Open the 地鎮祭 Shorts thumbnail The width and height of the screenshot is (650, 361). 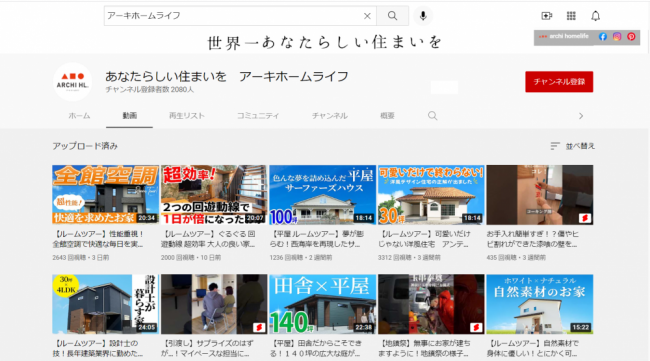431,304
